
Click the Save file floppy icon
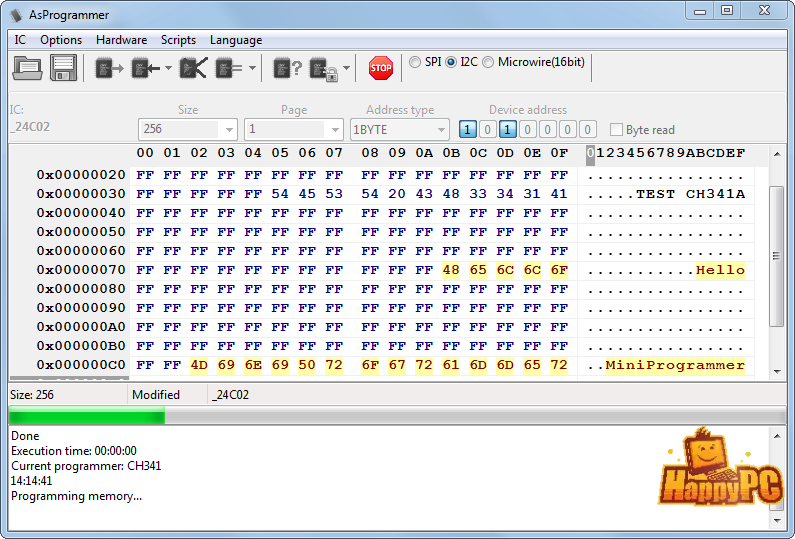(64, 68)
